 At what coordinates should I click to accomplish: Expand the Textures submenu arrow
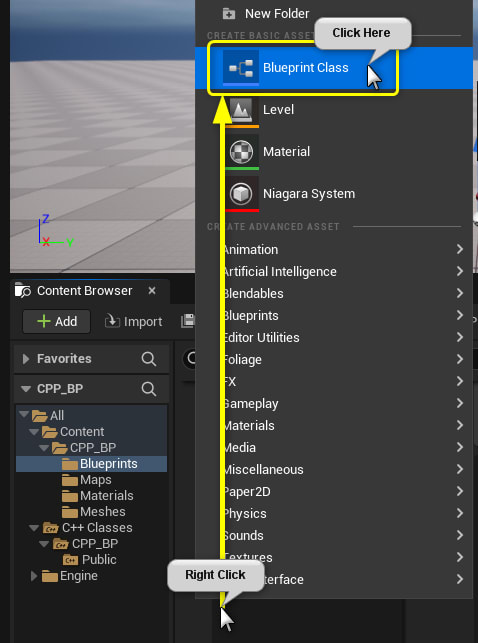coord(460,557)
